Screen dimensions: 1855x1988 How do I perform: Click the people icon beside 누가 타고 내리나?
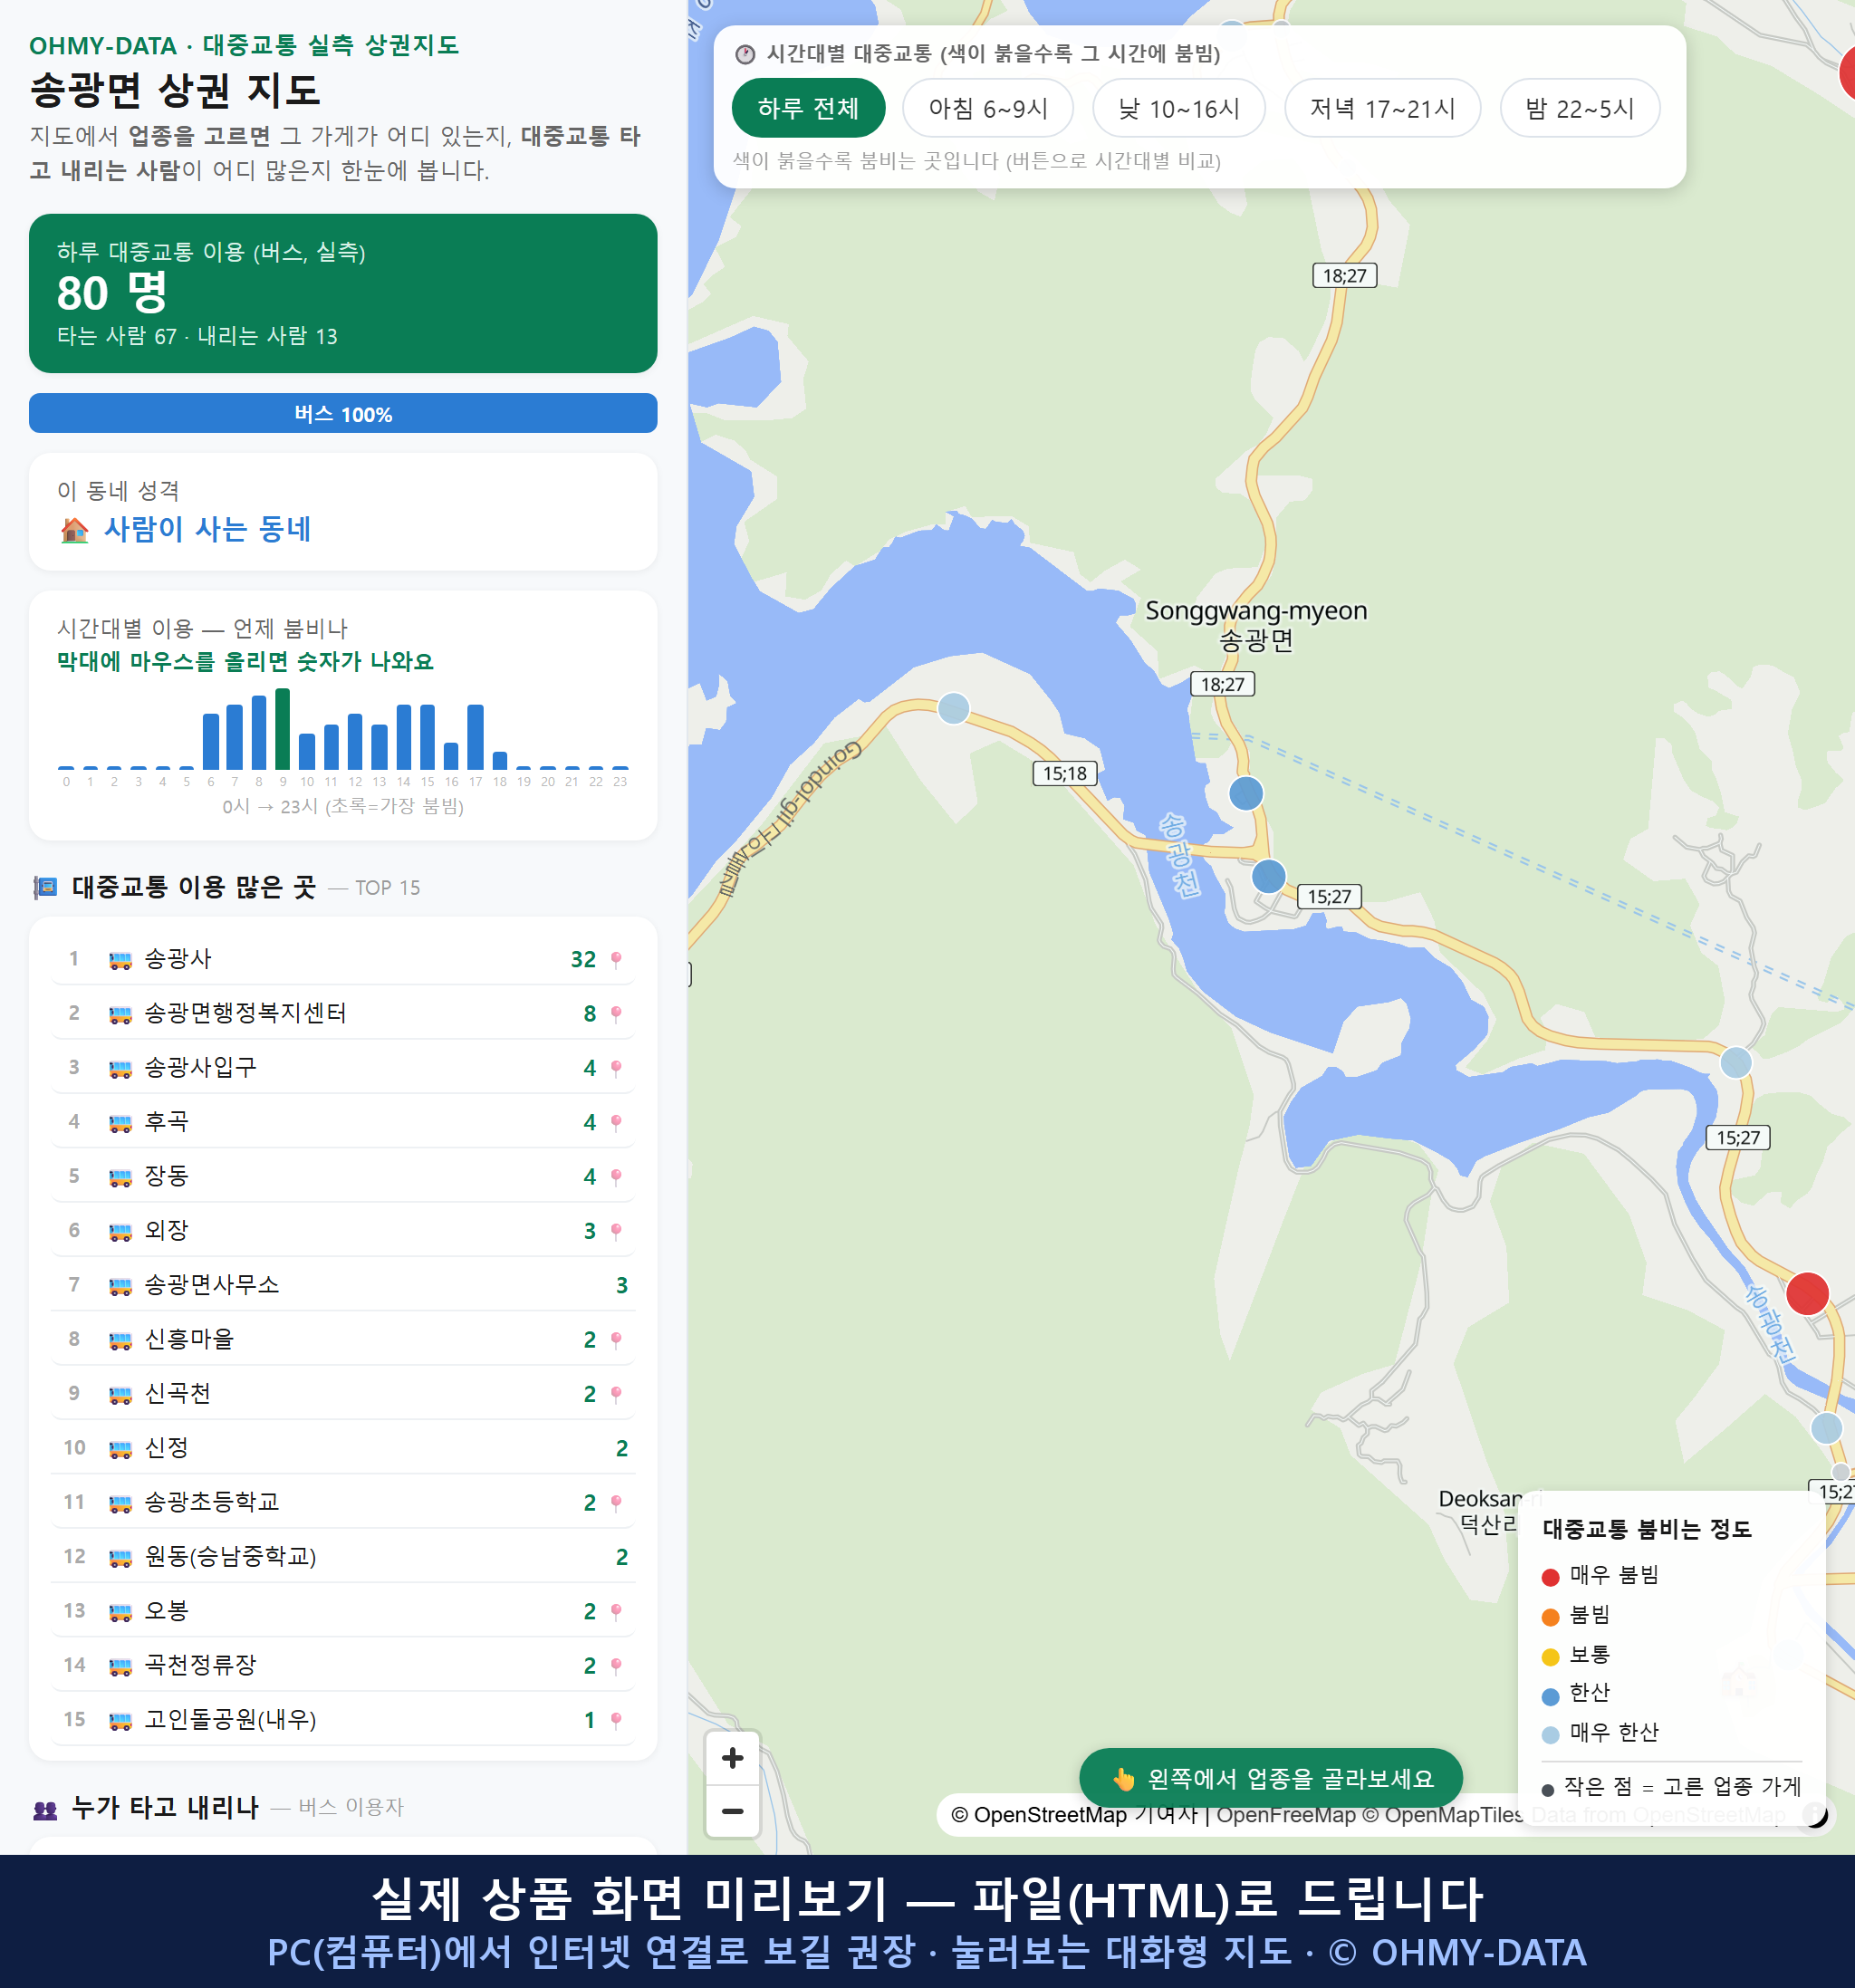click(45, 1809)
